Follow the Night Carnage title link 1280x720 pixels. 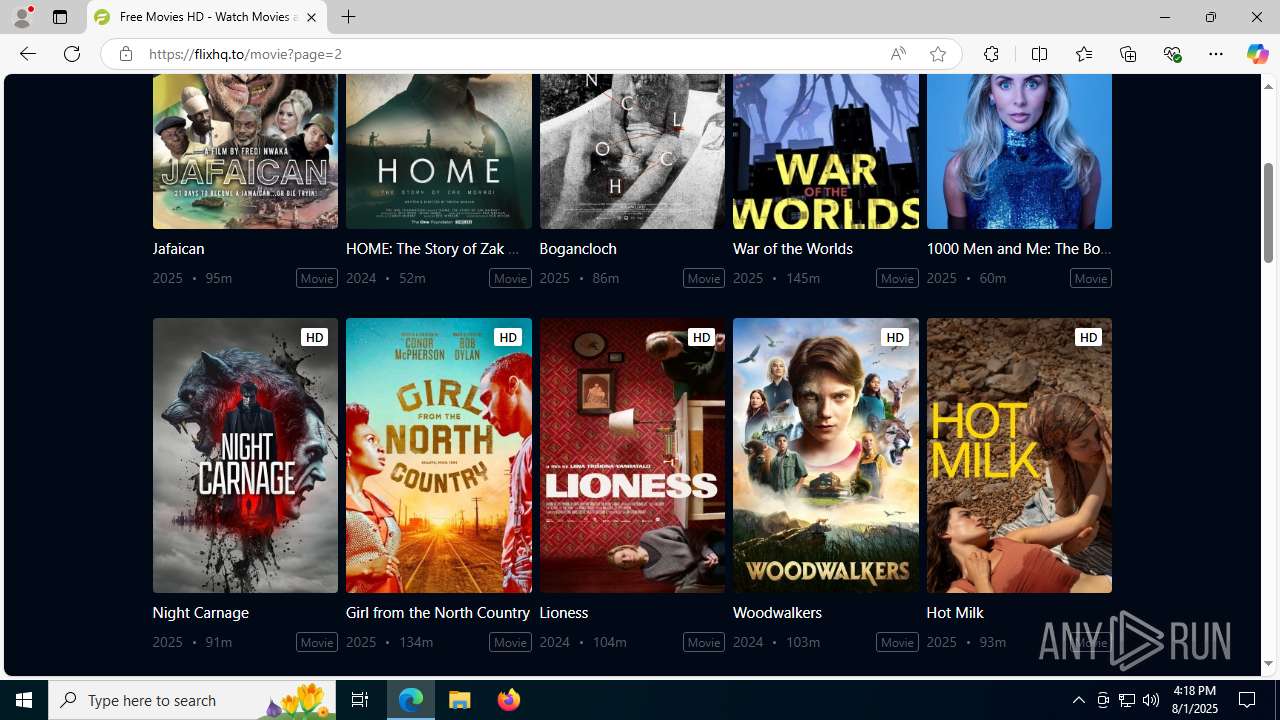pyautogui.click(x=200, y=612)
